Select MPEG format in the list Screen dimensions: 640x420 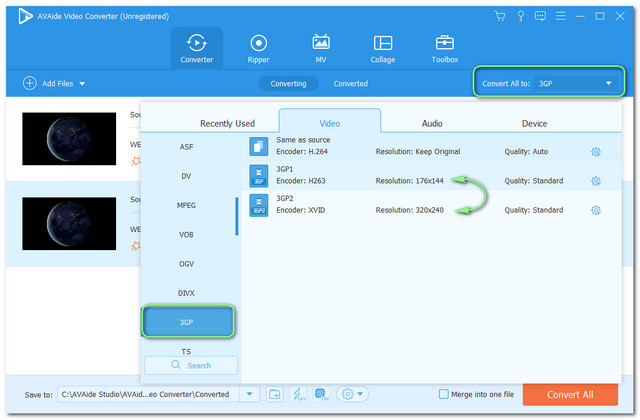point(186,205)
